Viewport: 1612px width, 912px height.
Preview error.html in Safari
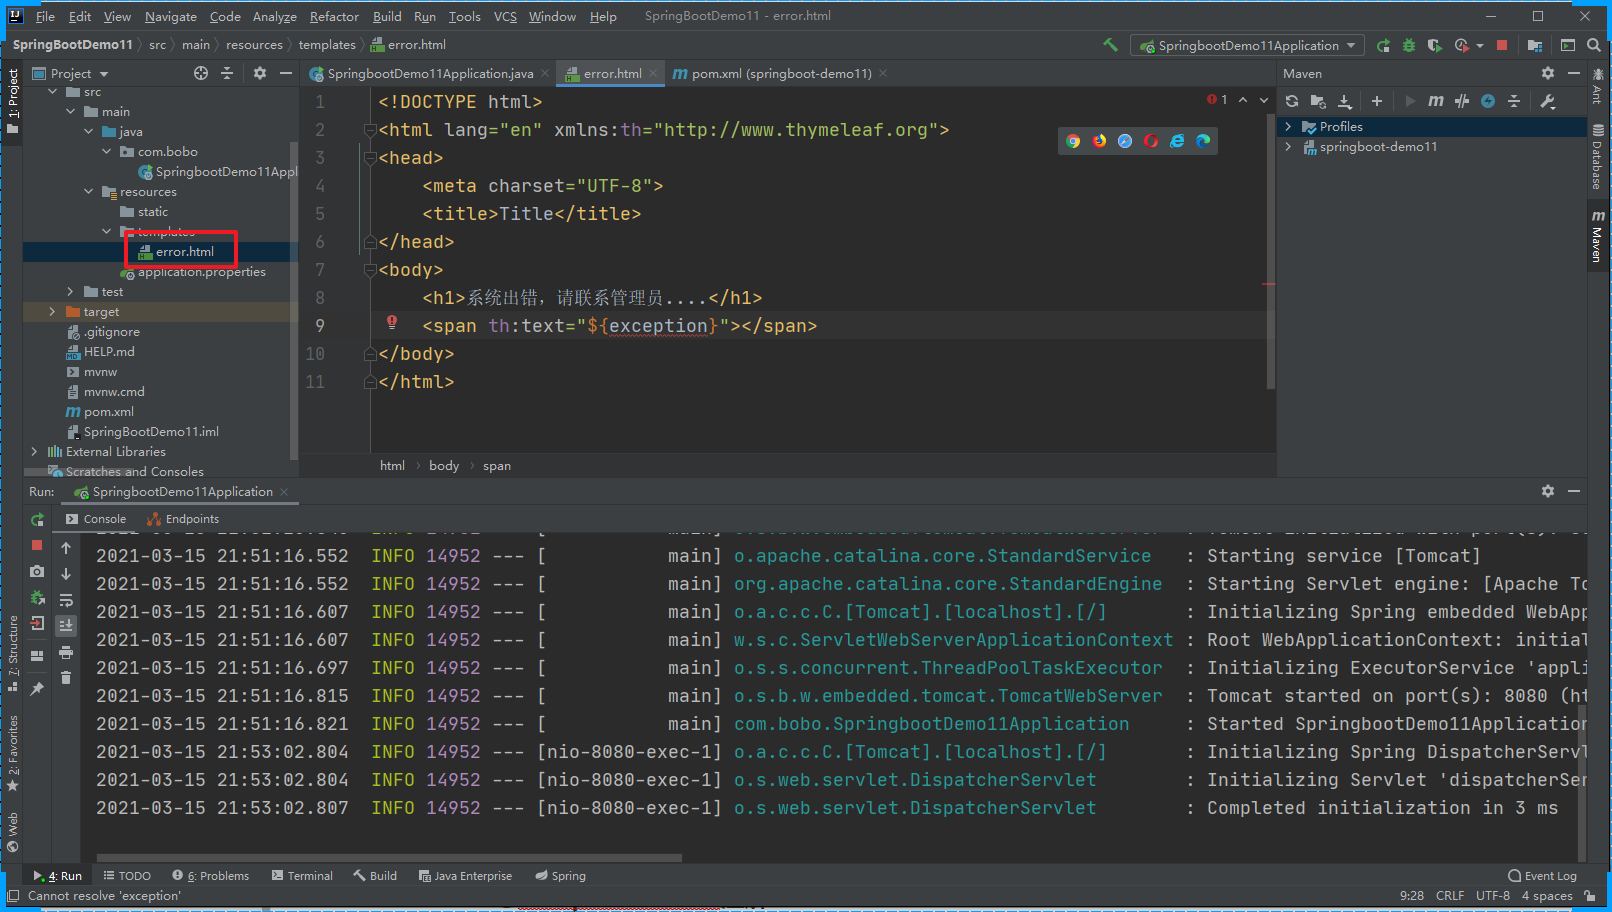pos(1125,141)
